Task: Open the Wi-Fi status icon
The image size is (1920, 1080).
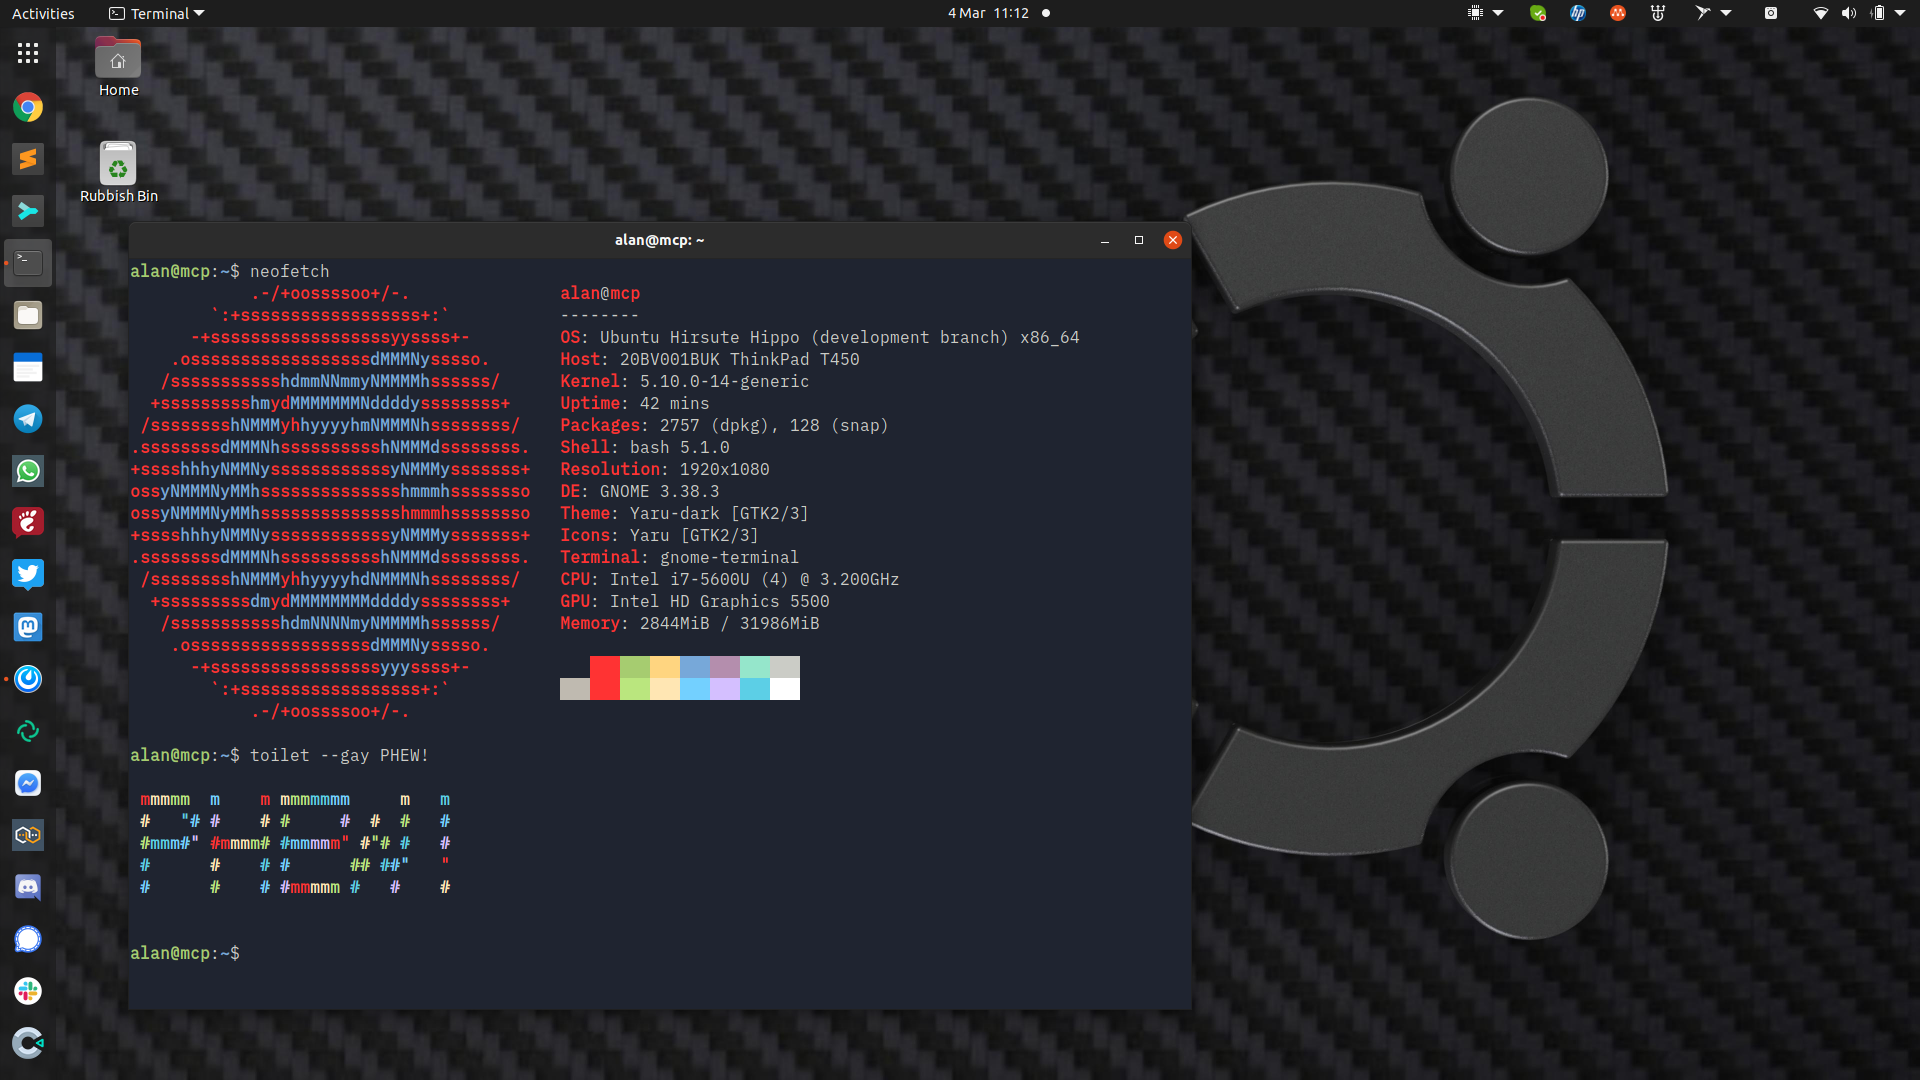Action: 1821,13
